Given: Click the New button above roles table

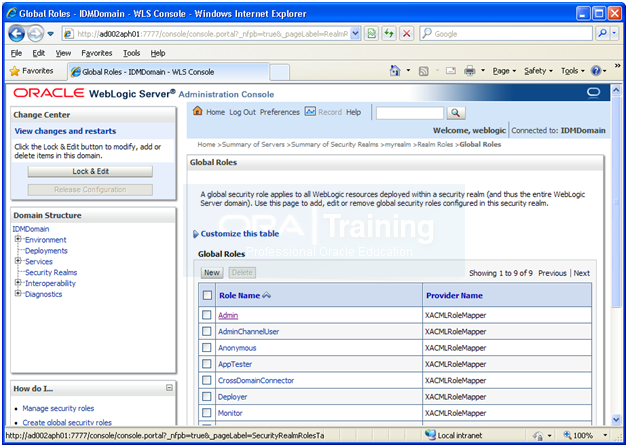Looking at the screenshot, I should coord(211,273).
